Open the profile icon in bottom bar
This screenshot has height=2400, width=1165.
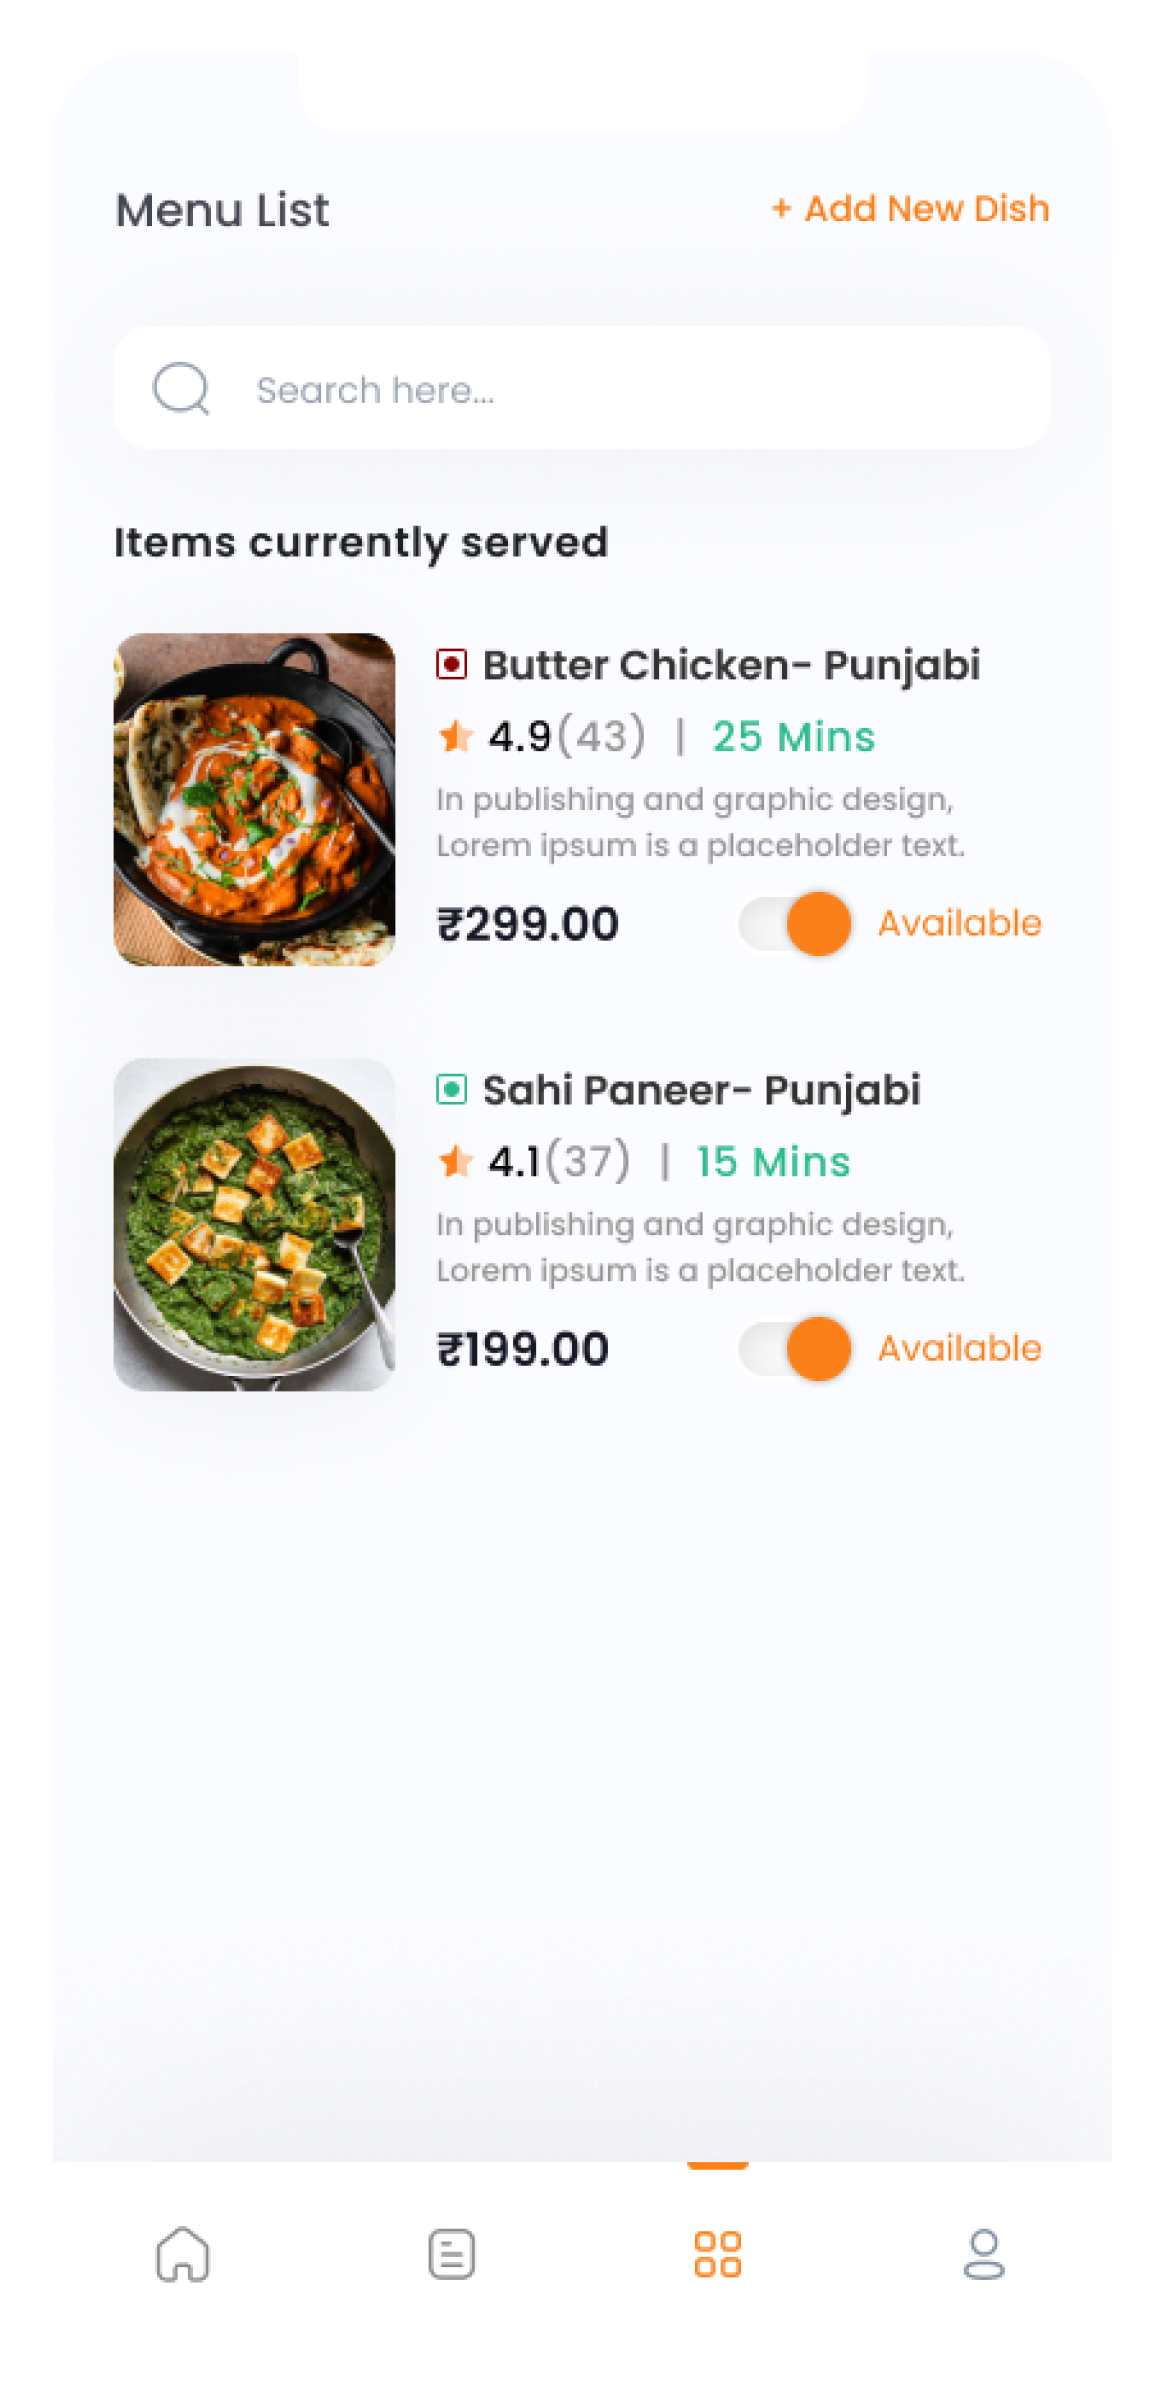pyautogui.click(x=984, y=2254)
